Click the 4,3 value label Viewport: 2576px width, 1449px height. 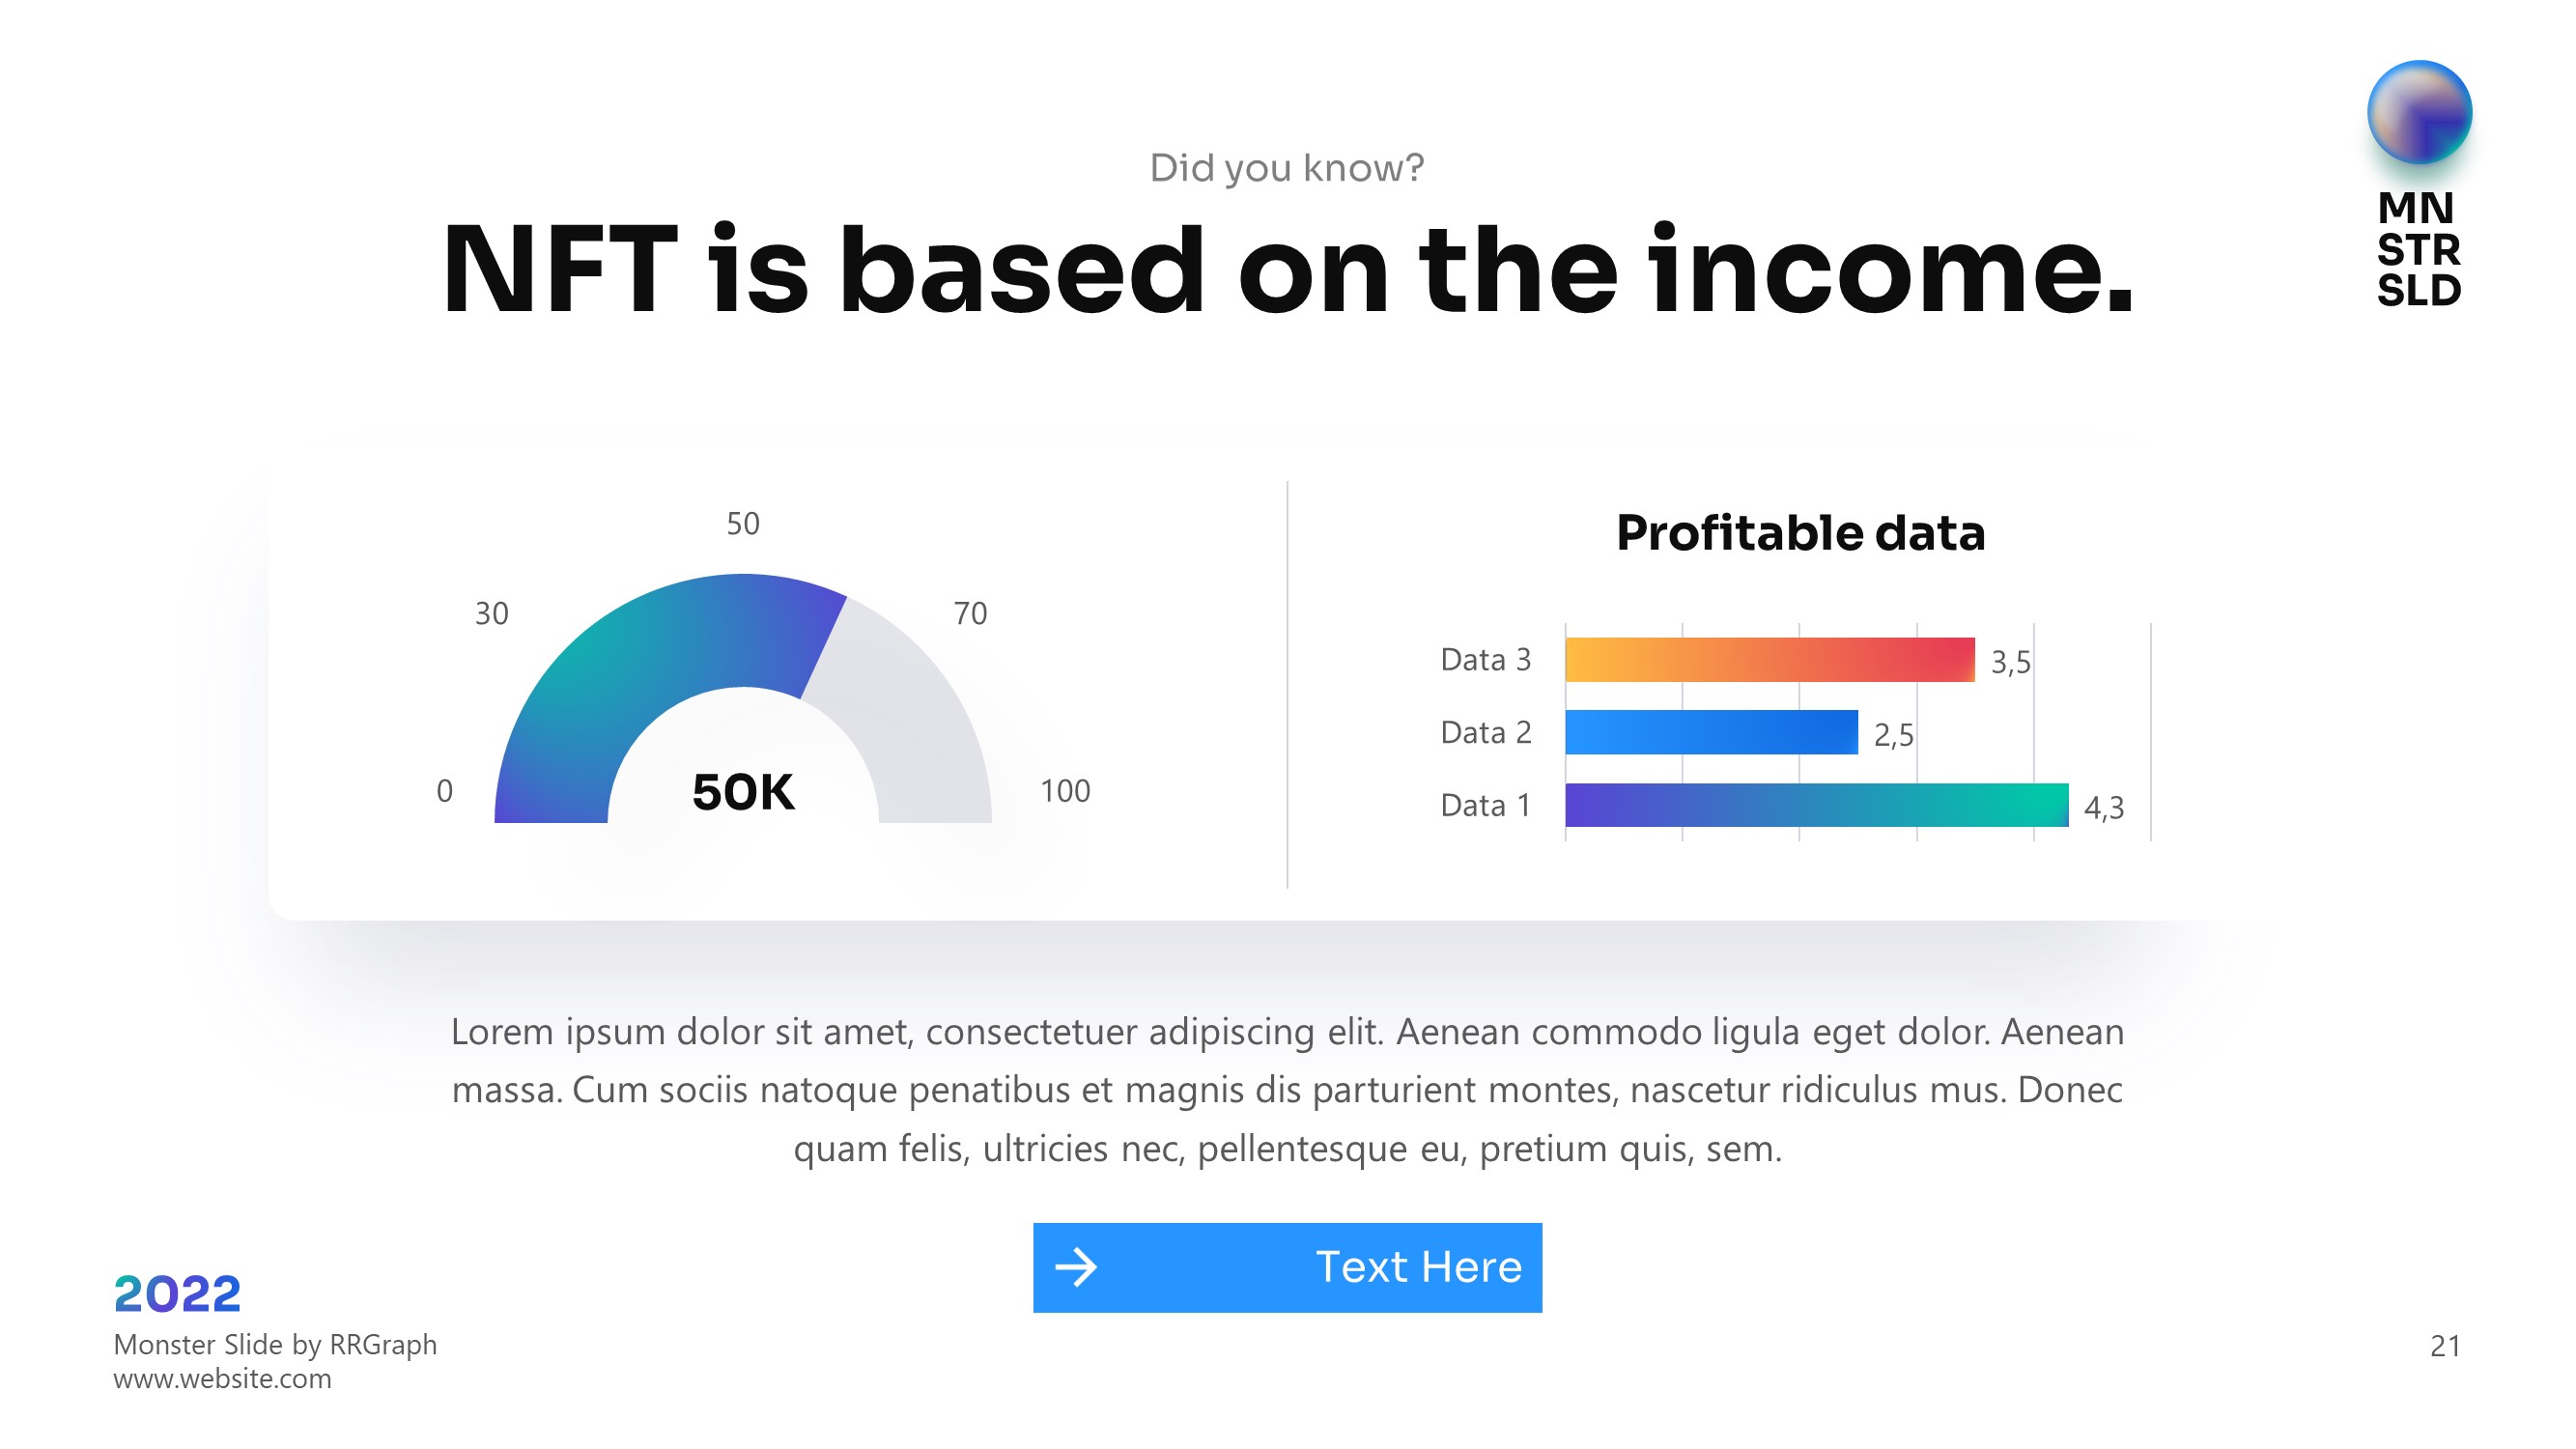pos(2104,808)
